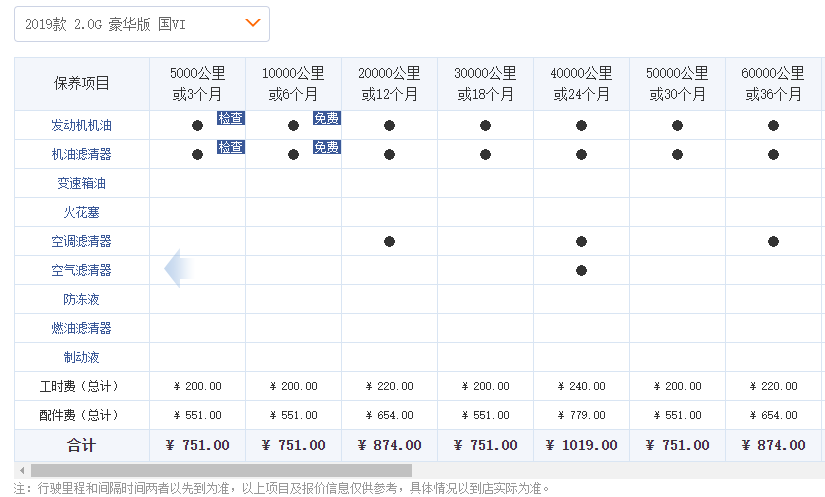Click the 免费 badge in 机油滤清器 row
This screenshot has width=825, height=497.
coord(327,147)
